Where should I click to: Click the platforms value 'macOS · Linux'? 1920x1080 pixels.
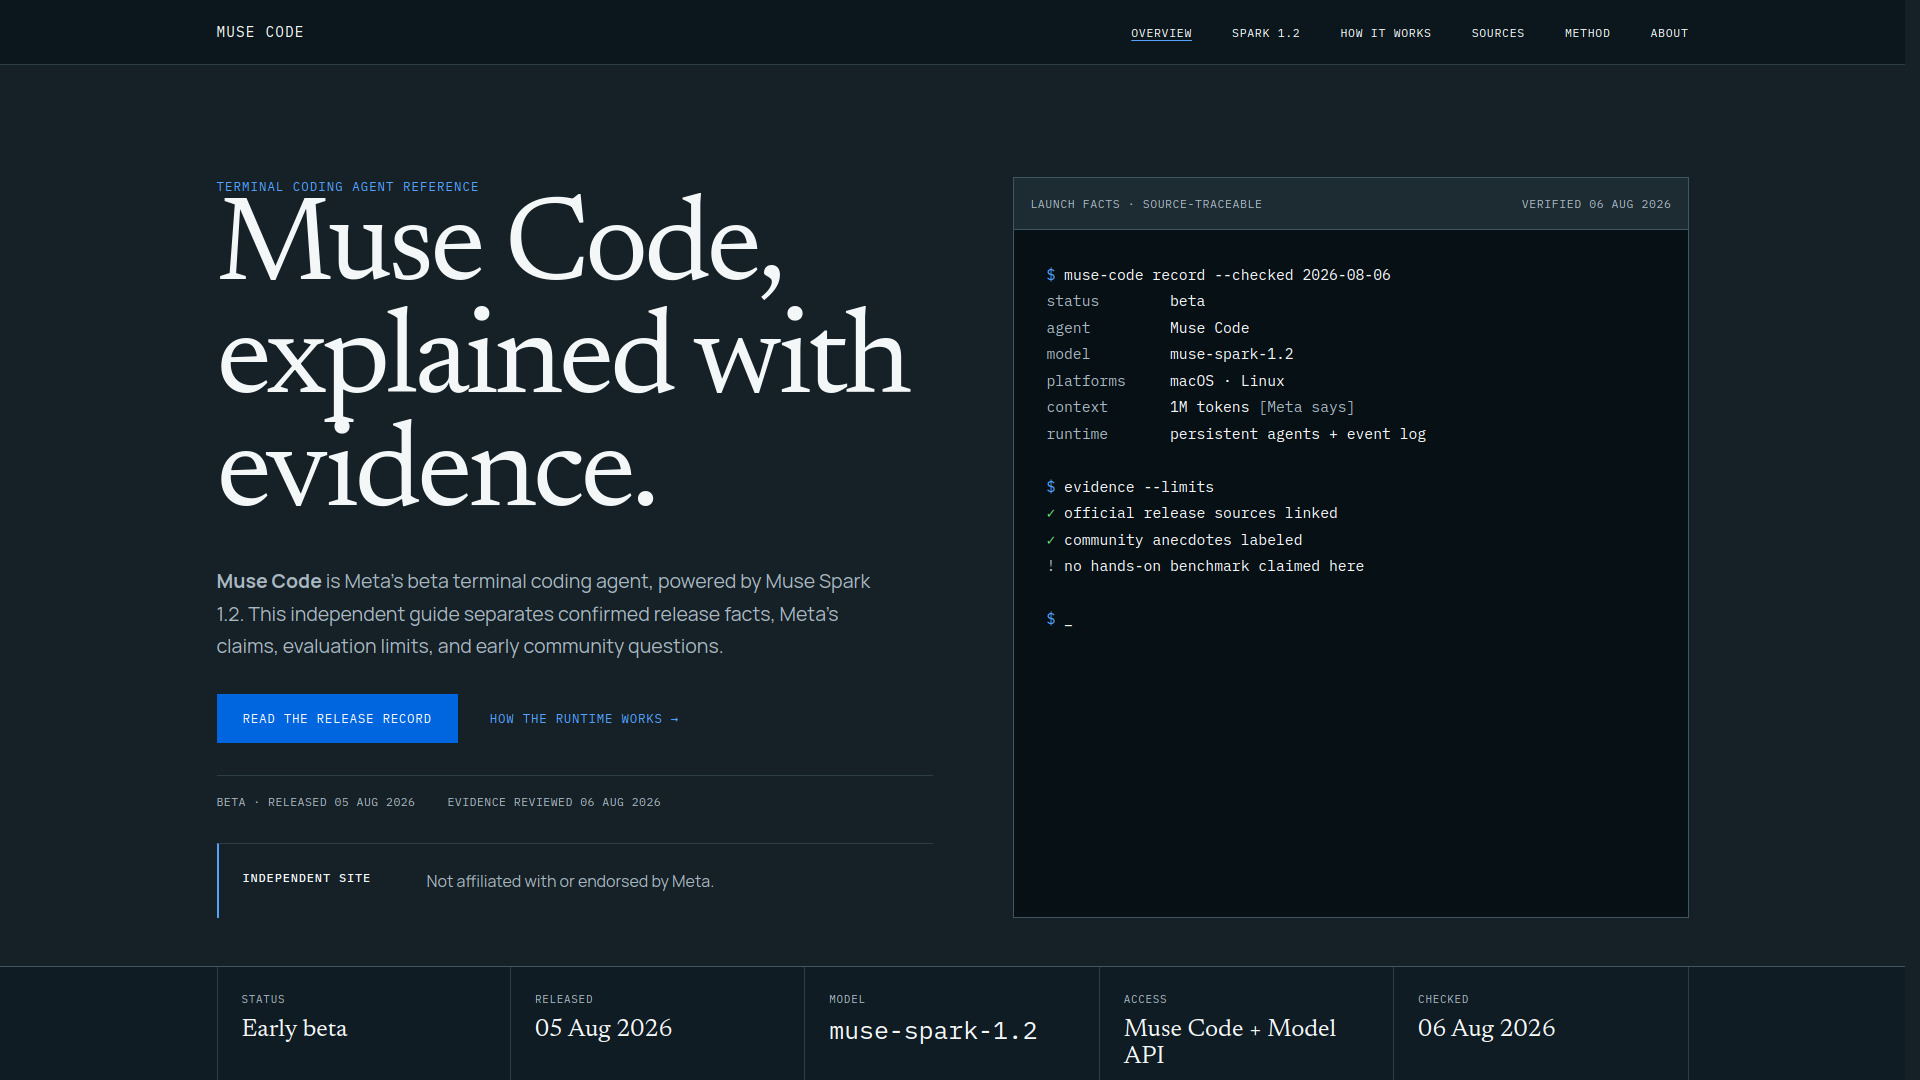(x=1227, y=381)
